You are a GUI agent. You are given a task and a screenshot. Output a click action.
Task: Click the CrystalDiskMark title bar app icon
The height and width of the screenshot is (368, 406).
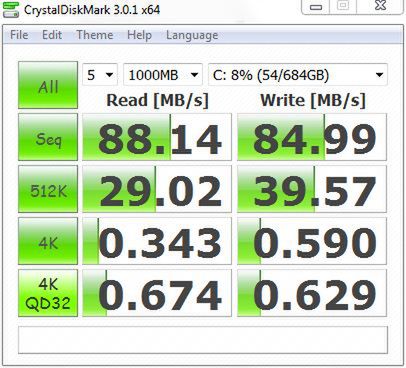[x=10, y=9]
